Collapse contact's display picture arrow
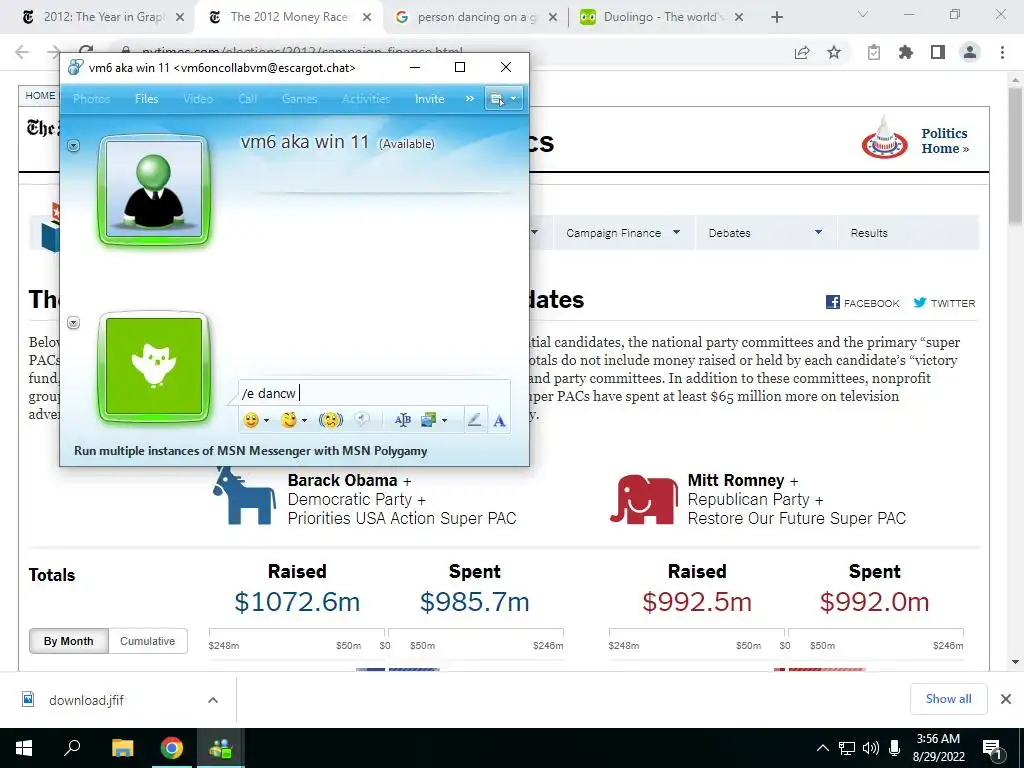 point(74,146)
